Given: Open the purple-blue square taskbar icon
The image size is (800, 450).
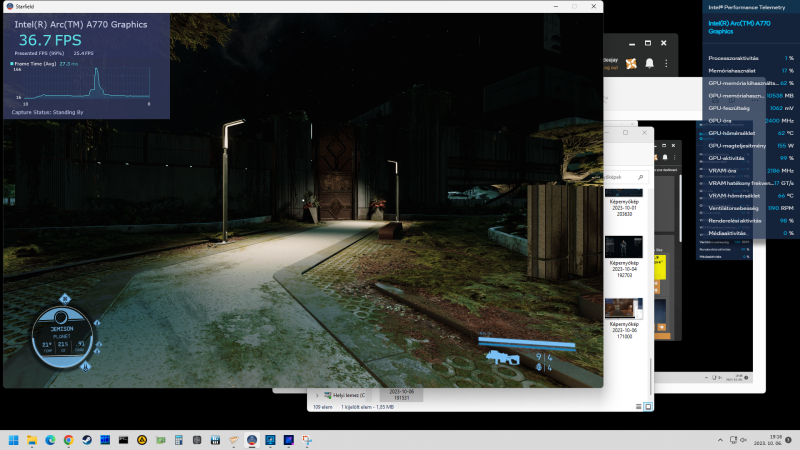Looking at the screenshot, I should click(x=289, y=440).
